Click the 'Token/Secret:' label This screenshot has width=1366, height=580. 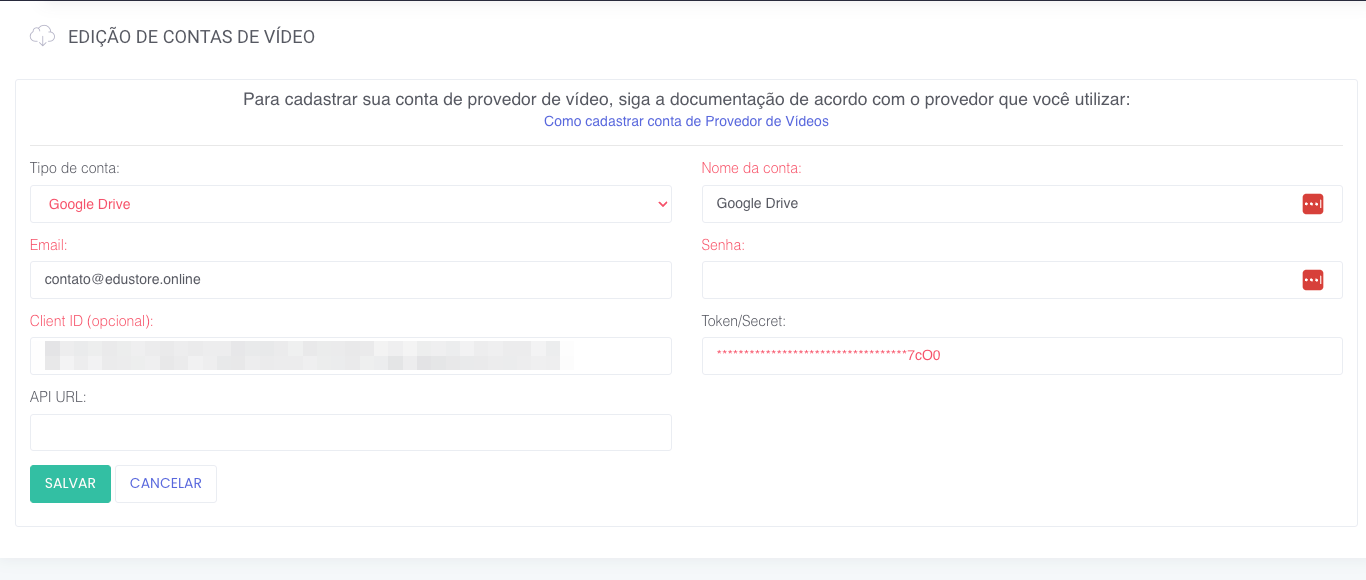[x=744, y=321]
